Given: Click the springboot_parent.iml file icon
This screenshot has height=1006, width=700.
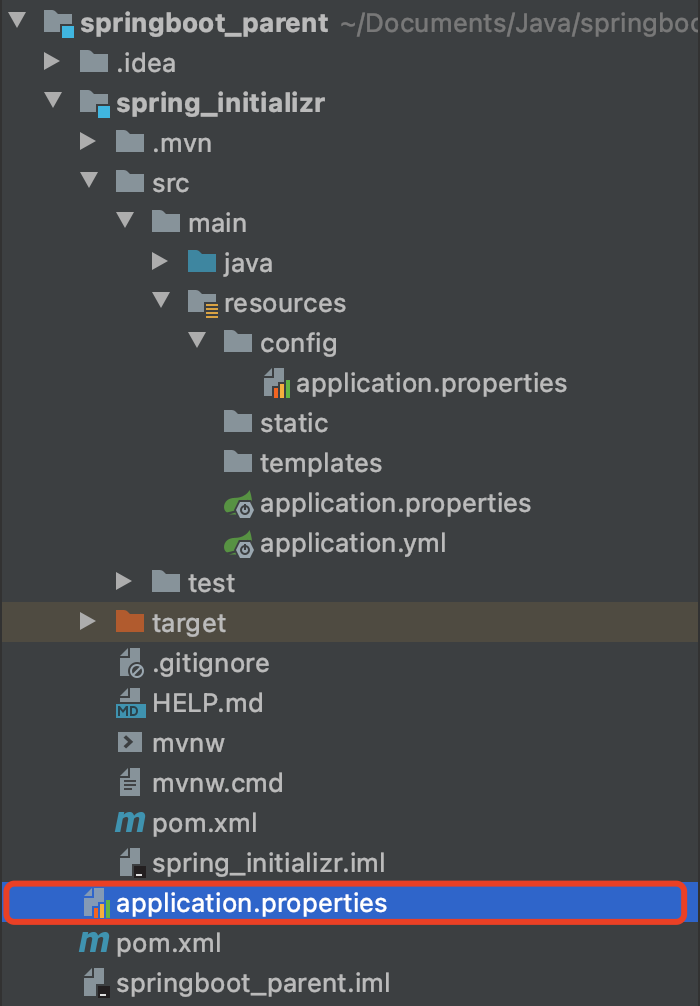Looking at the screenshot, I should [96, 983].
